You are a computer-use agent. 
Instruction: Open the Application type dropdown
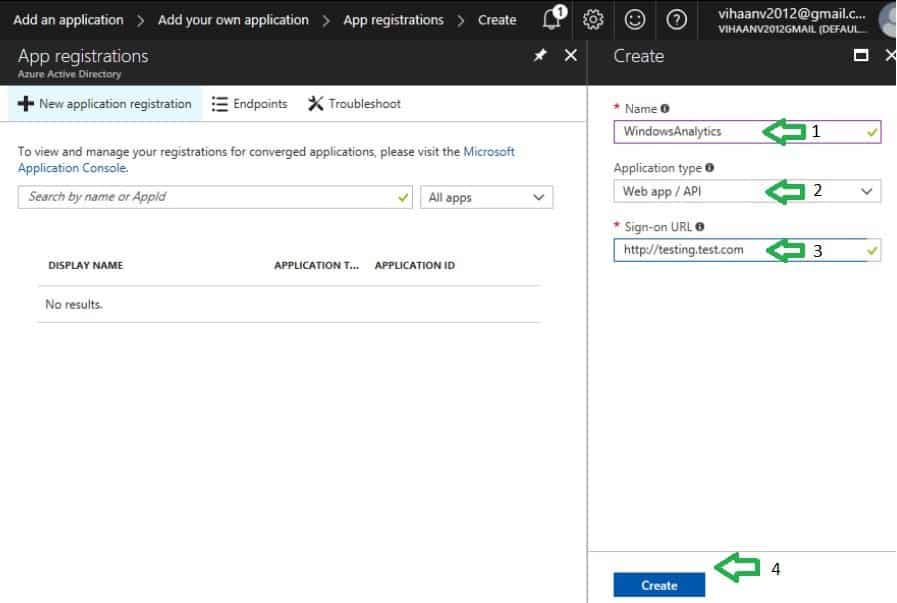point(747,191)
